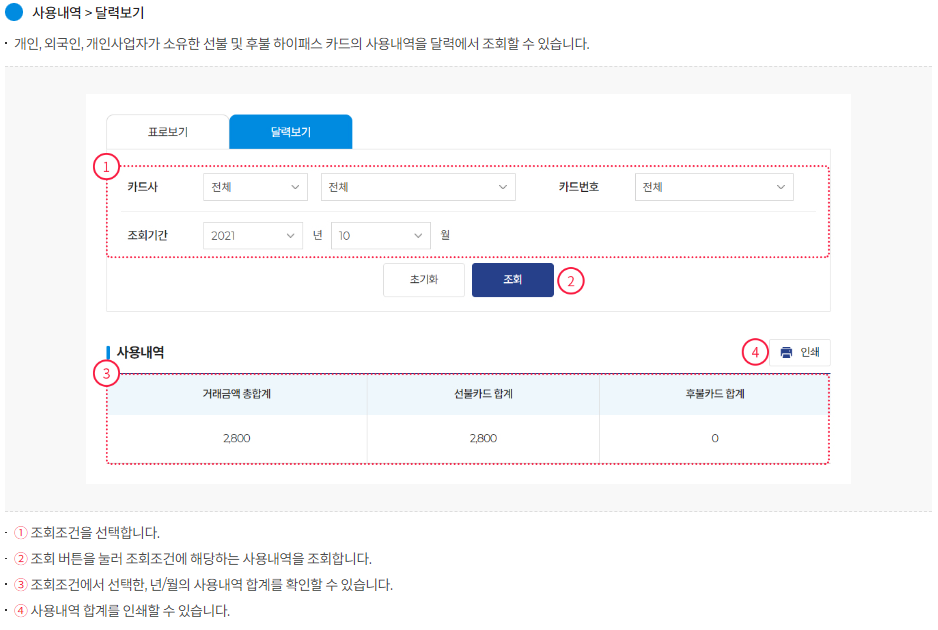Switch to the 표로보기 tab
The width and height of the screenshot is (938, 630).
point(168,131)
